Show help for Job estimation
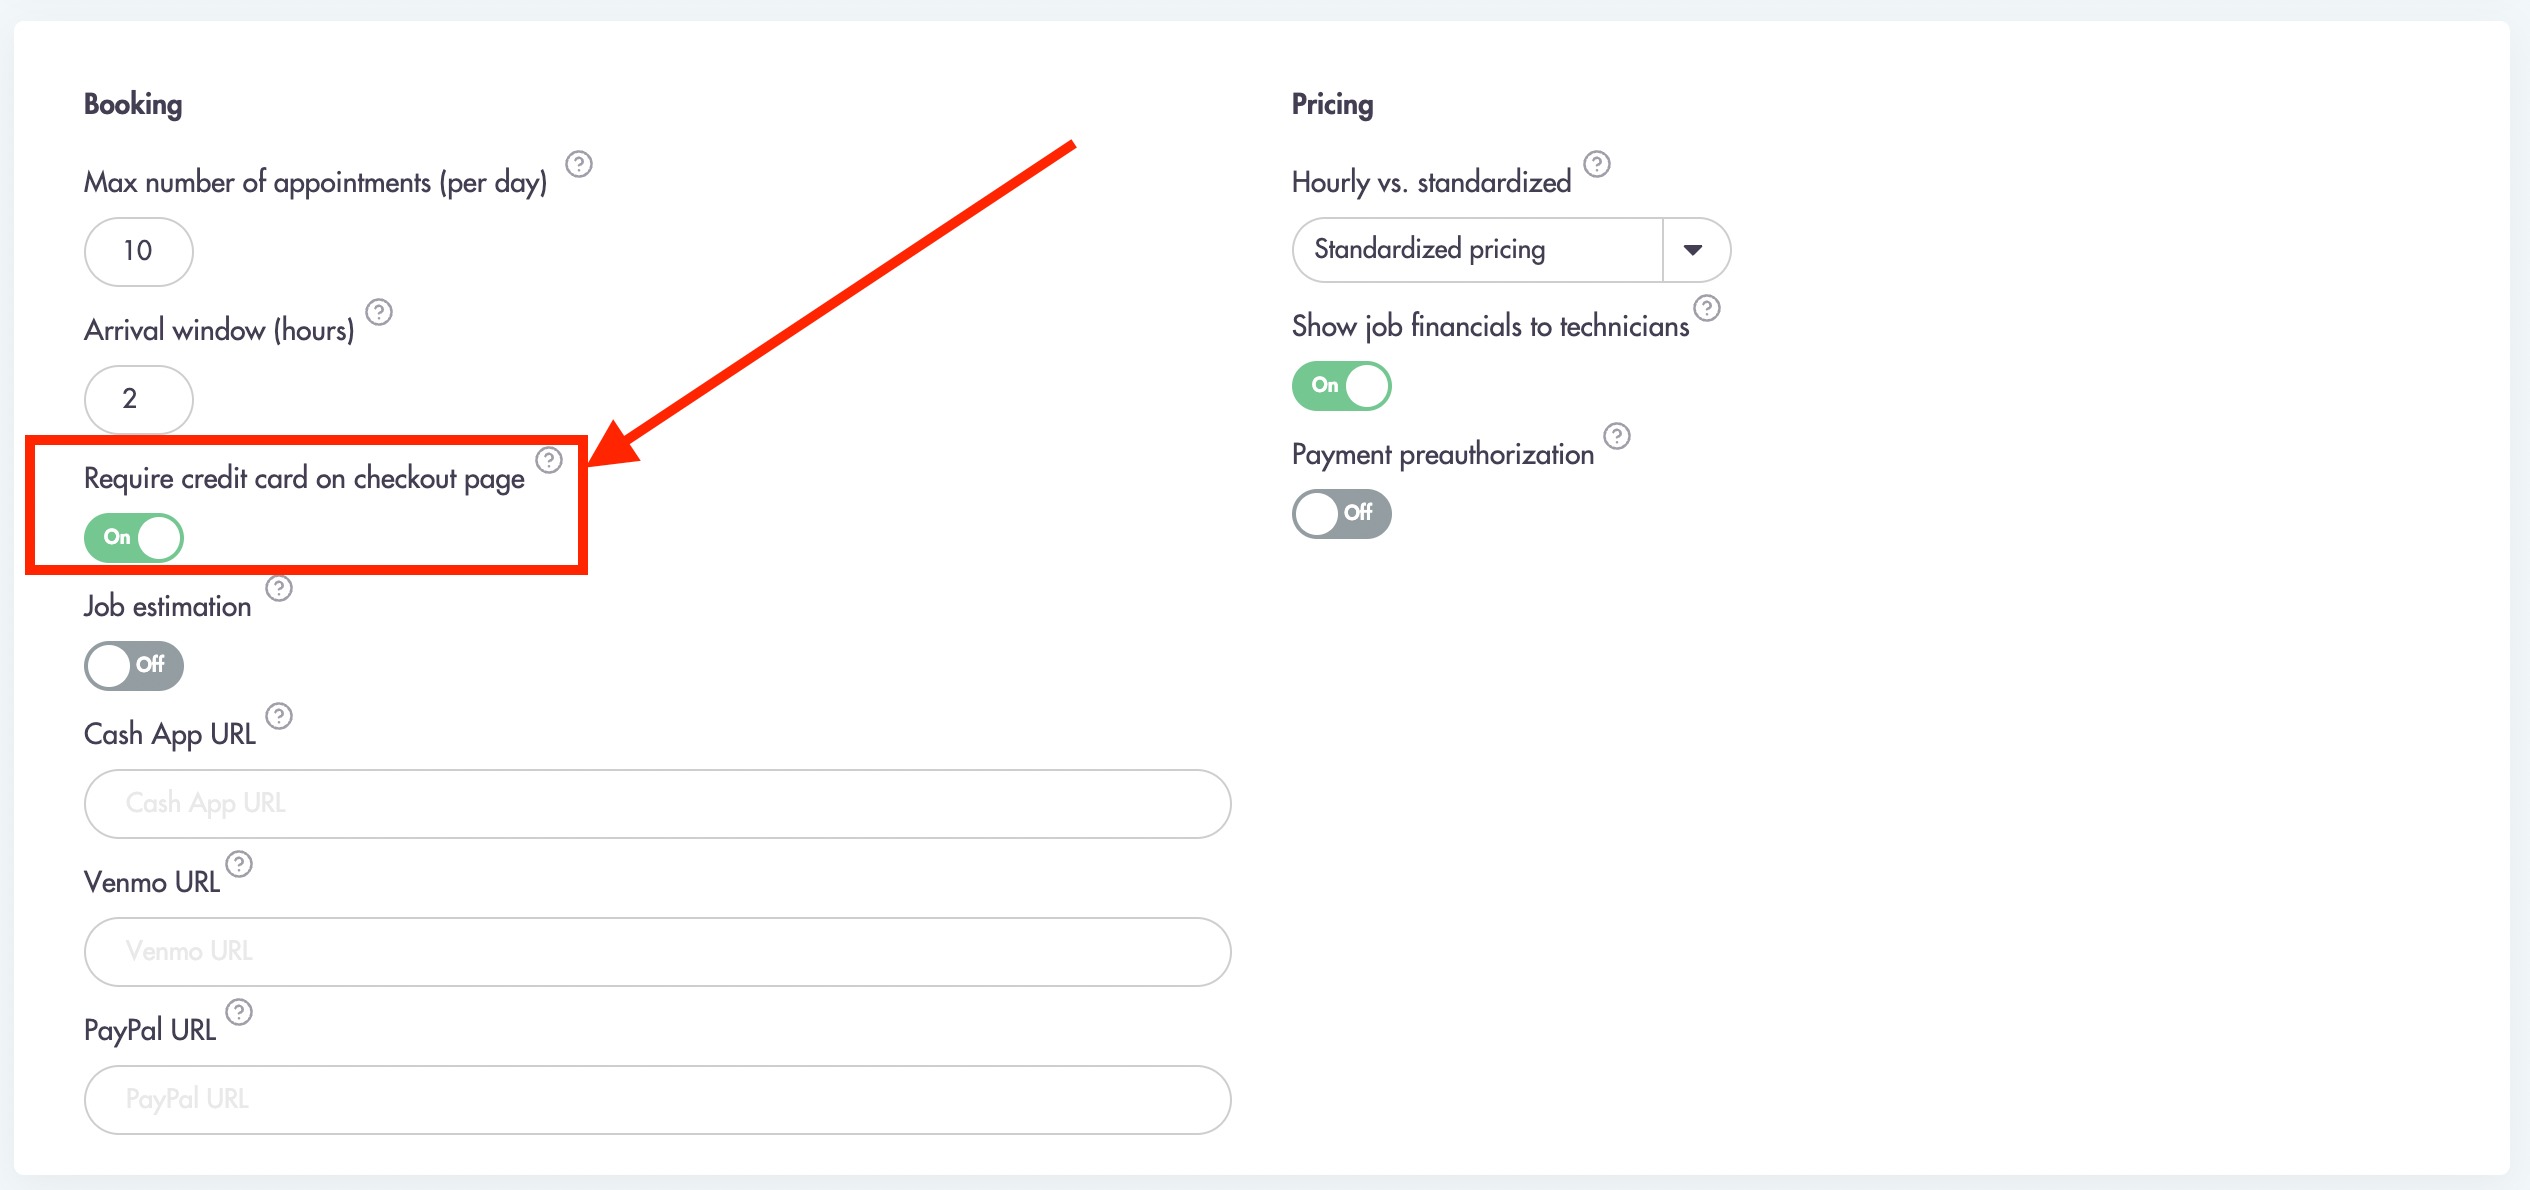Viewport: 2530px width, 1190px height. 279,588
